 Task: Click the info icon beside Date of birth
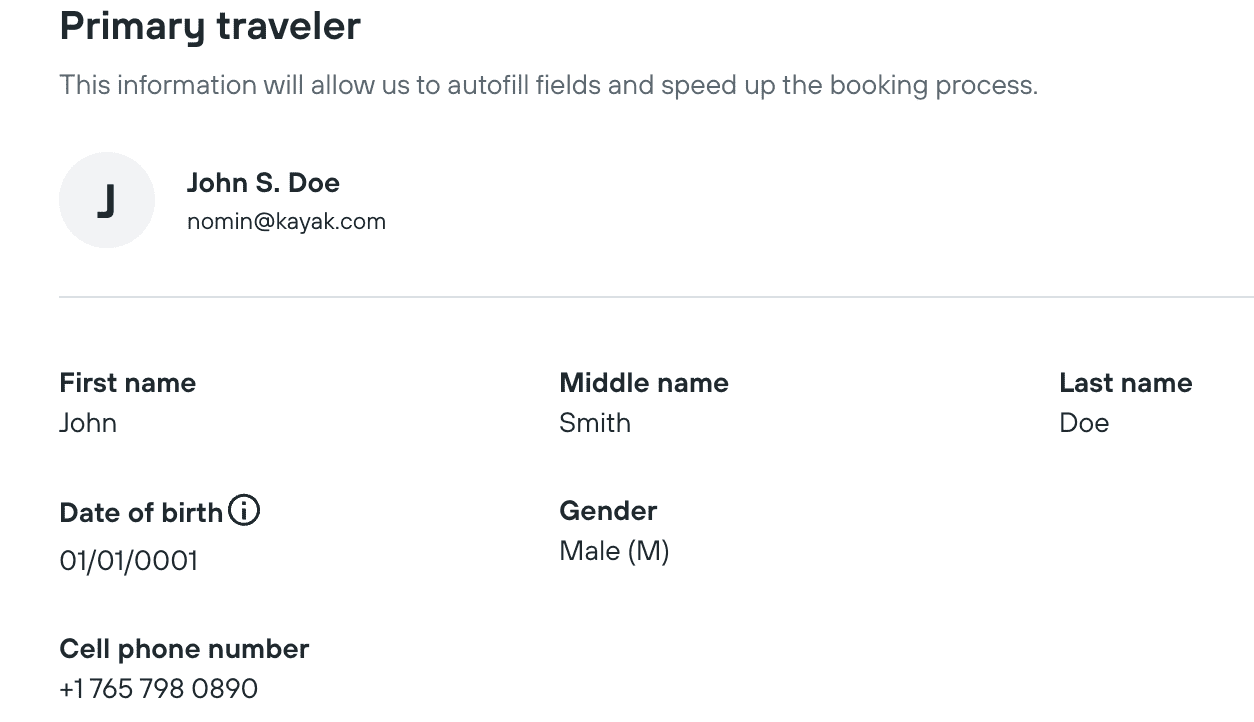(x=244, y=511)
